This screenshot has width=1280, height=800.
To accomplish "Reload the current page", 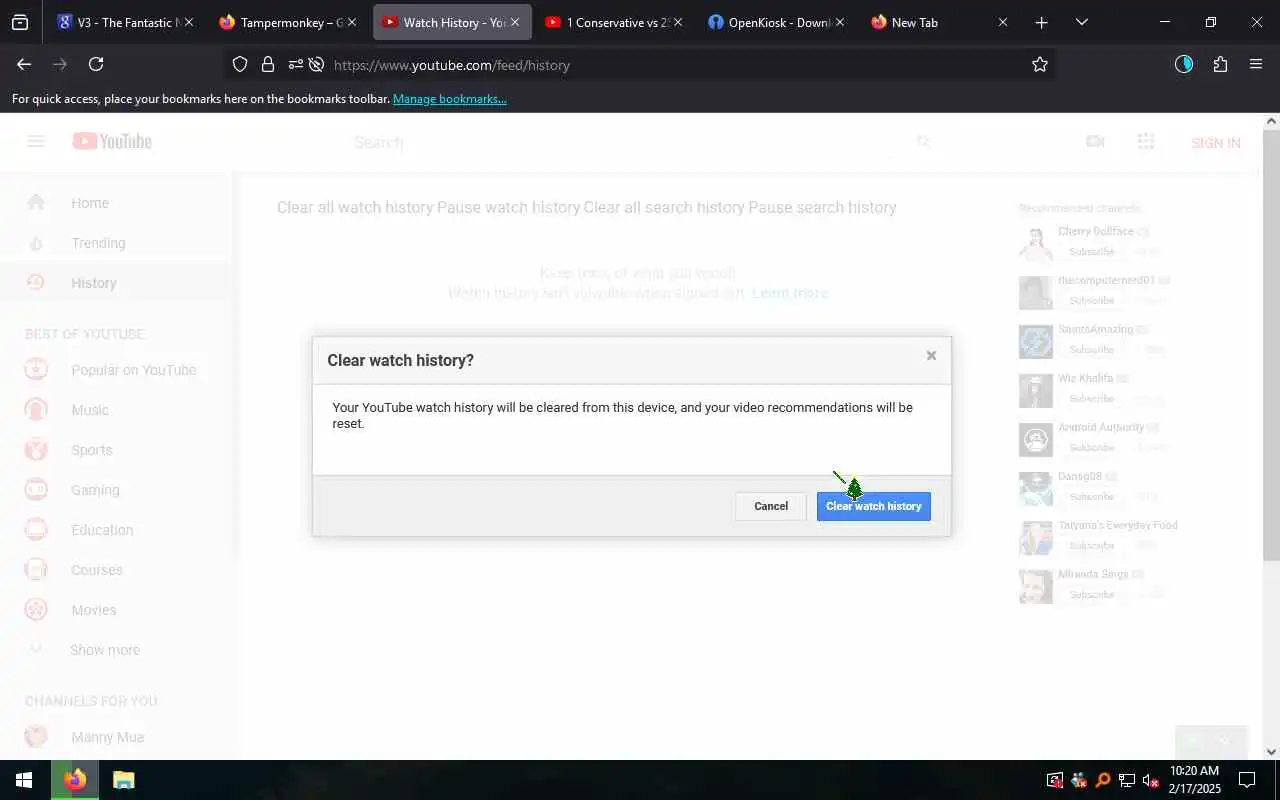I will coord(96,64).
